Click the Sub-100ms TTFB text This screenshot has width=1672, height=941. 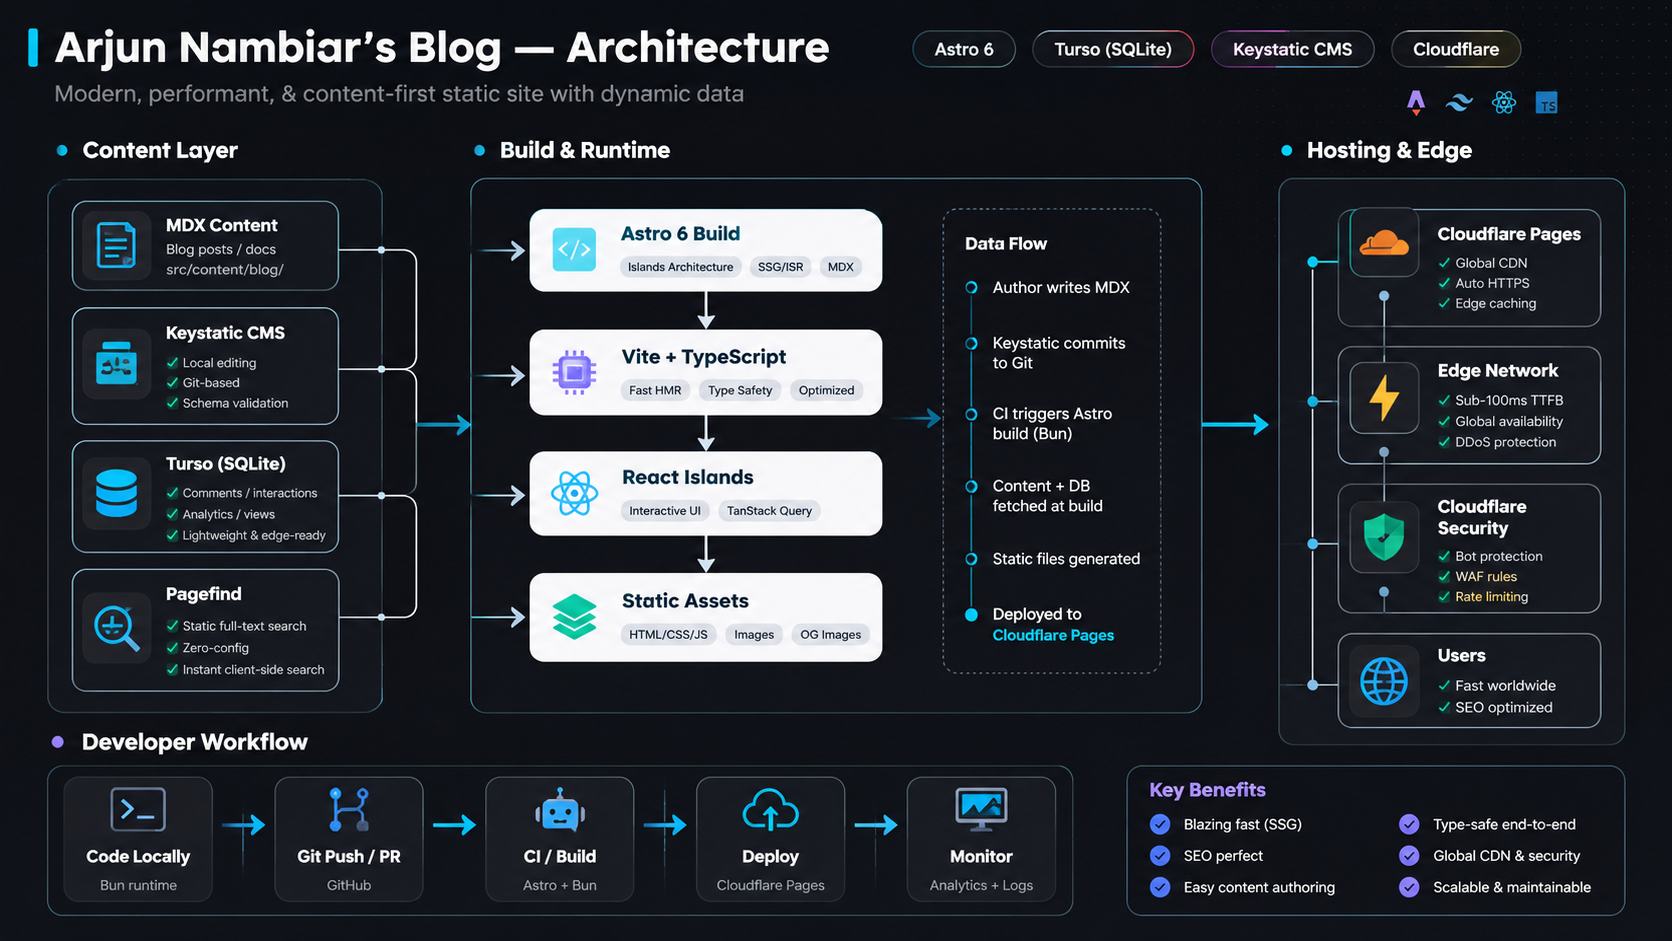click(1509, 400)
